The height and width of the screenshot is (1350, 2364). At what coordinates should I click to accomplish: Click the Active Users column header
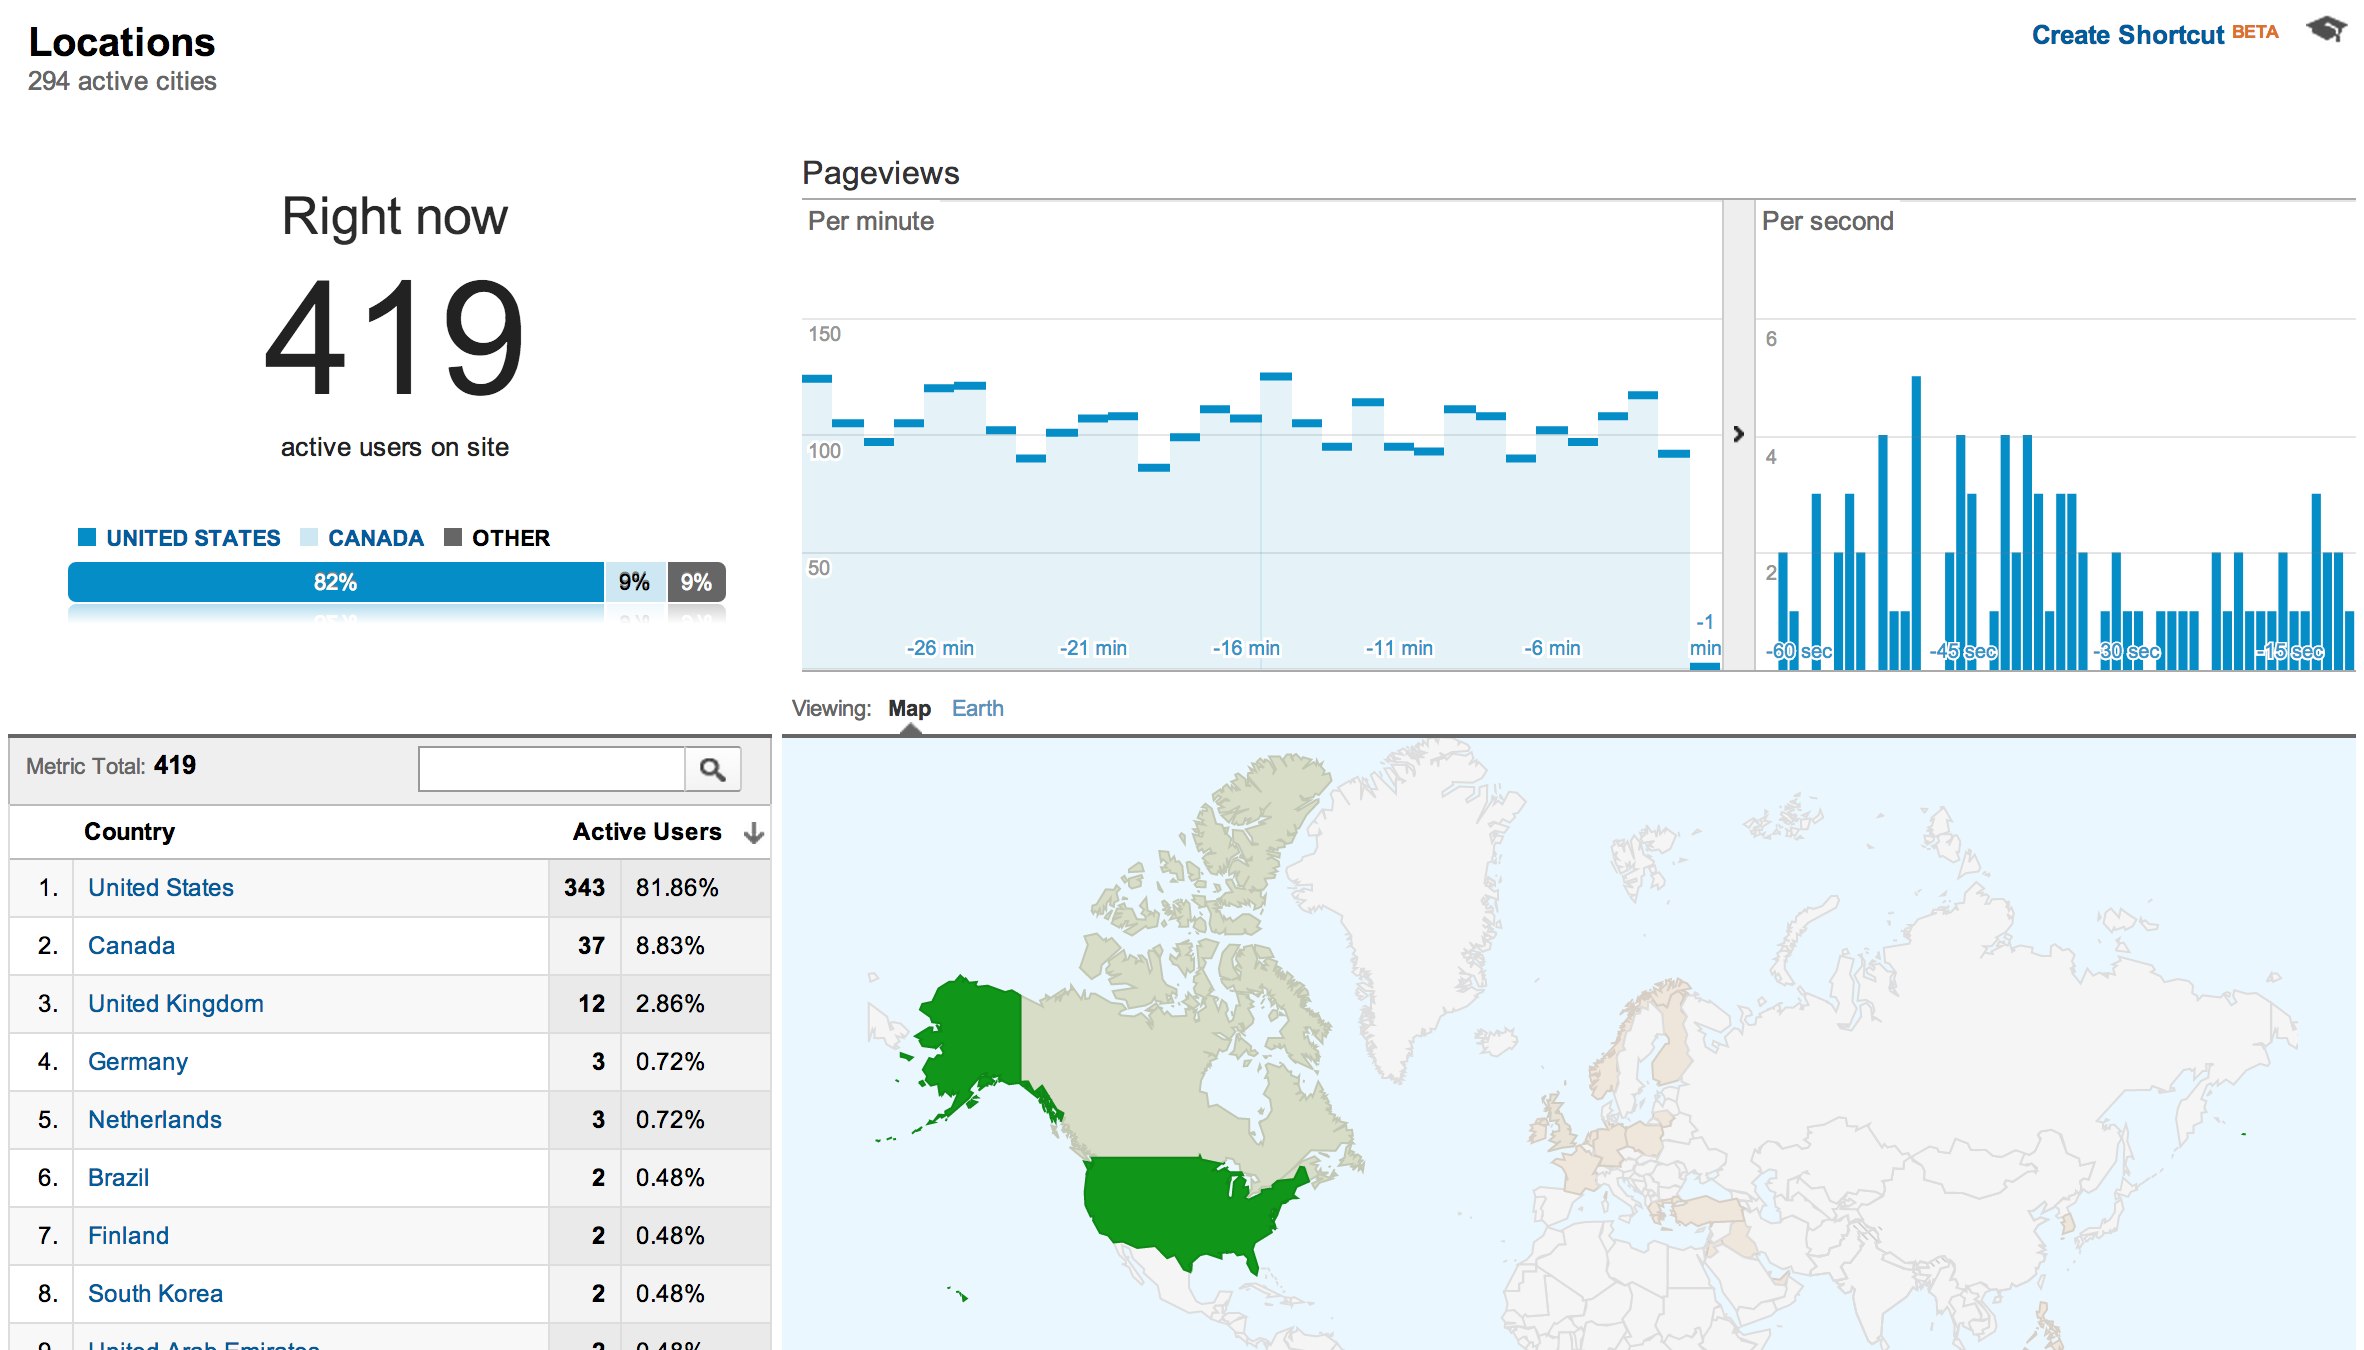(x=646, y=832)
